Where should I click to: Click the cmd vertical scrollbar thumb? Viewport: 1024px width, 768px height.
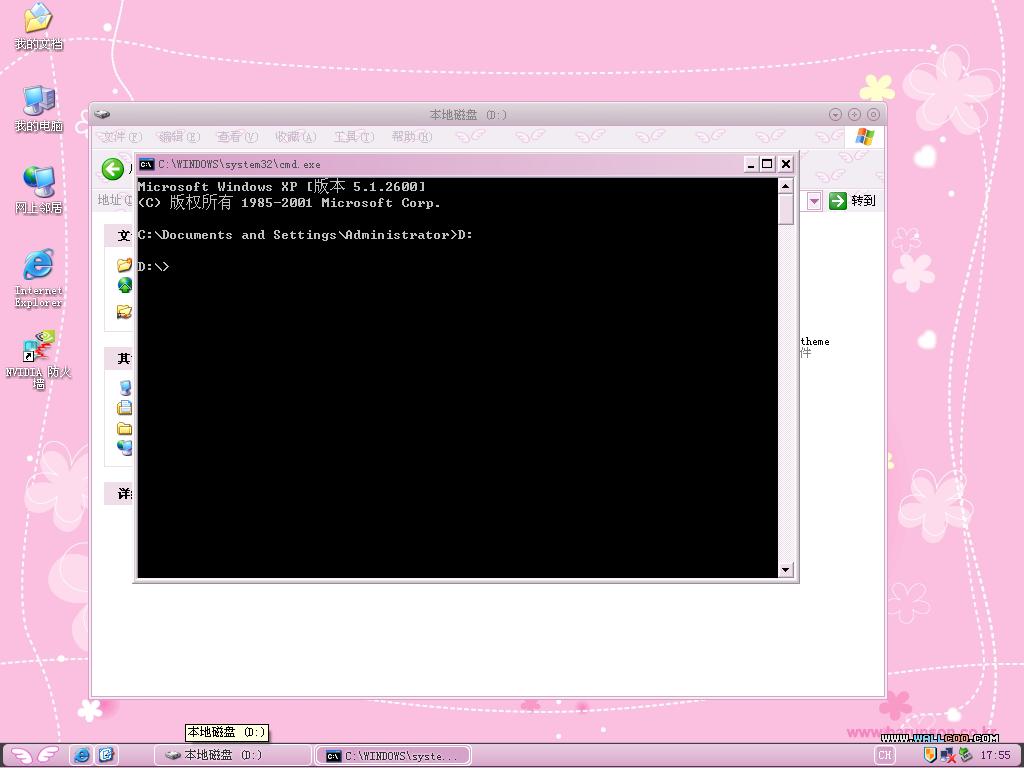click(786, 209)
